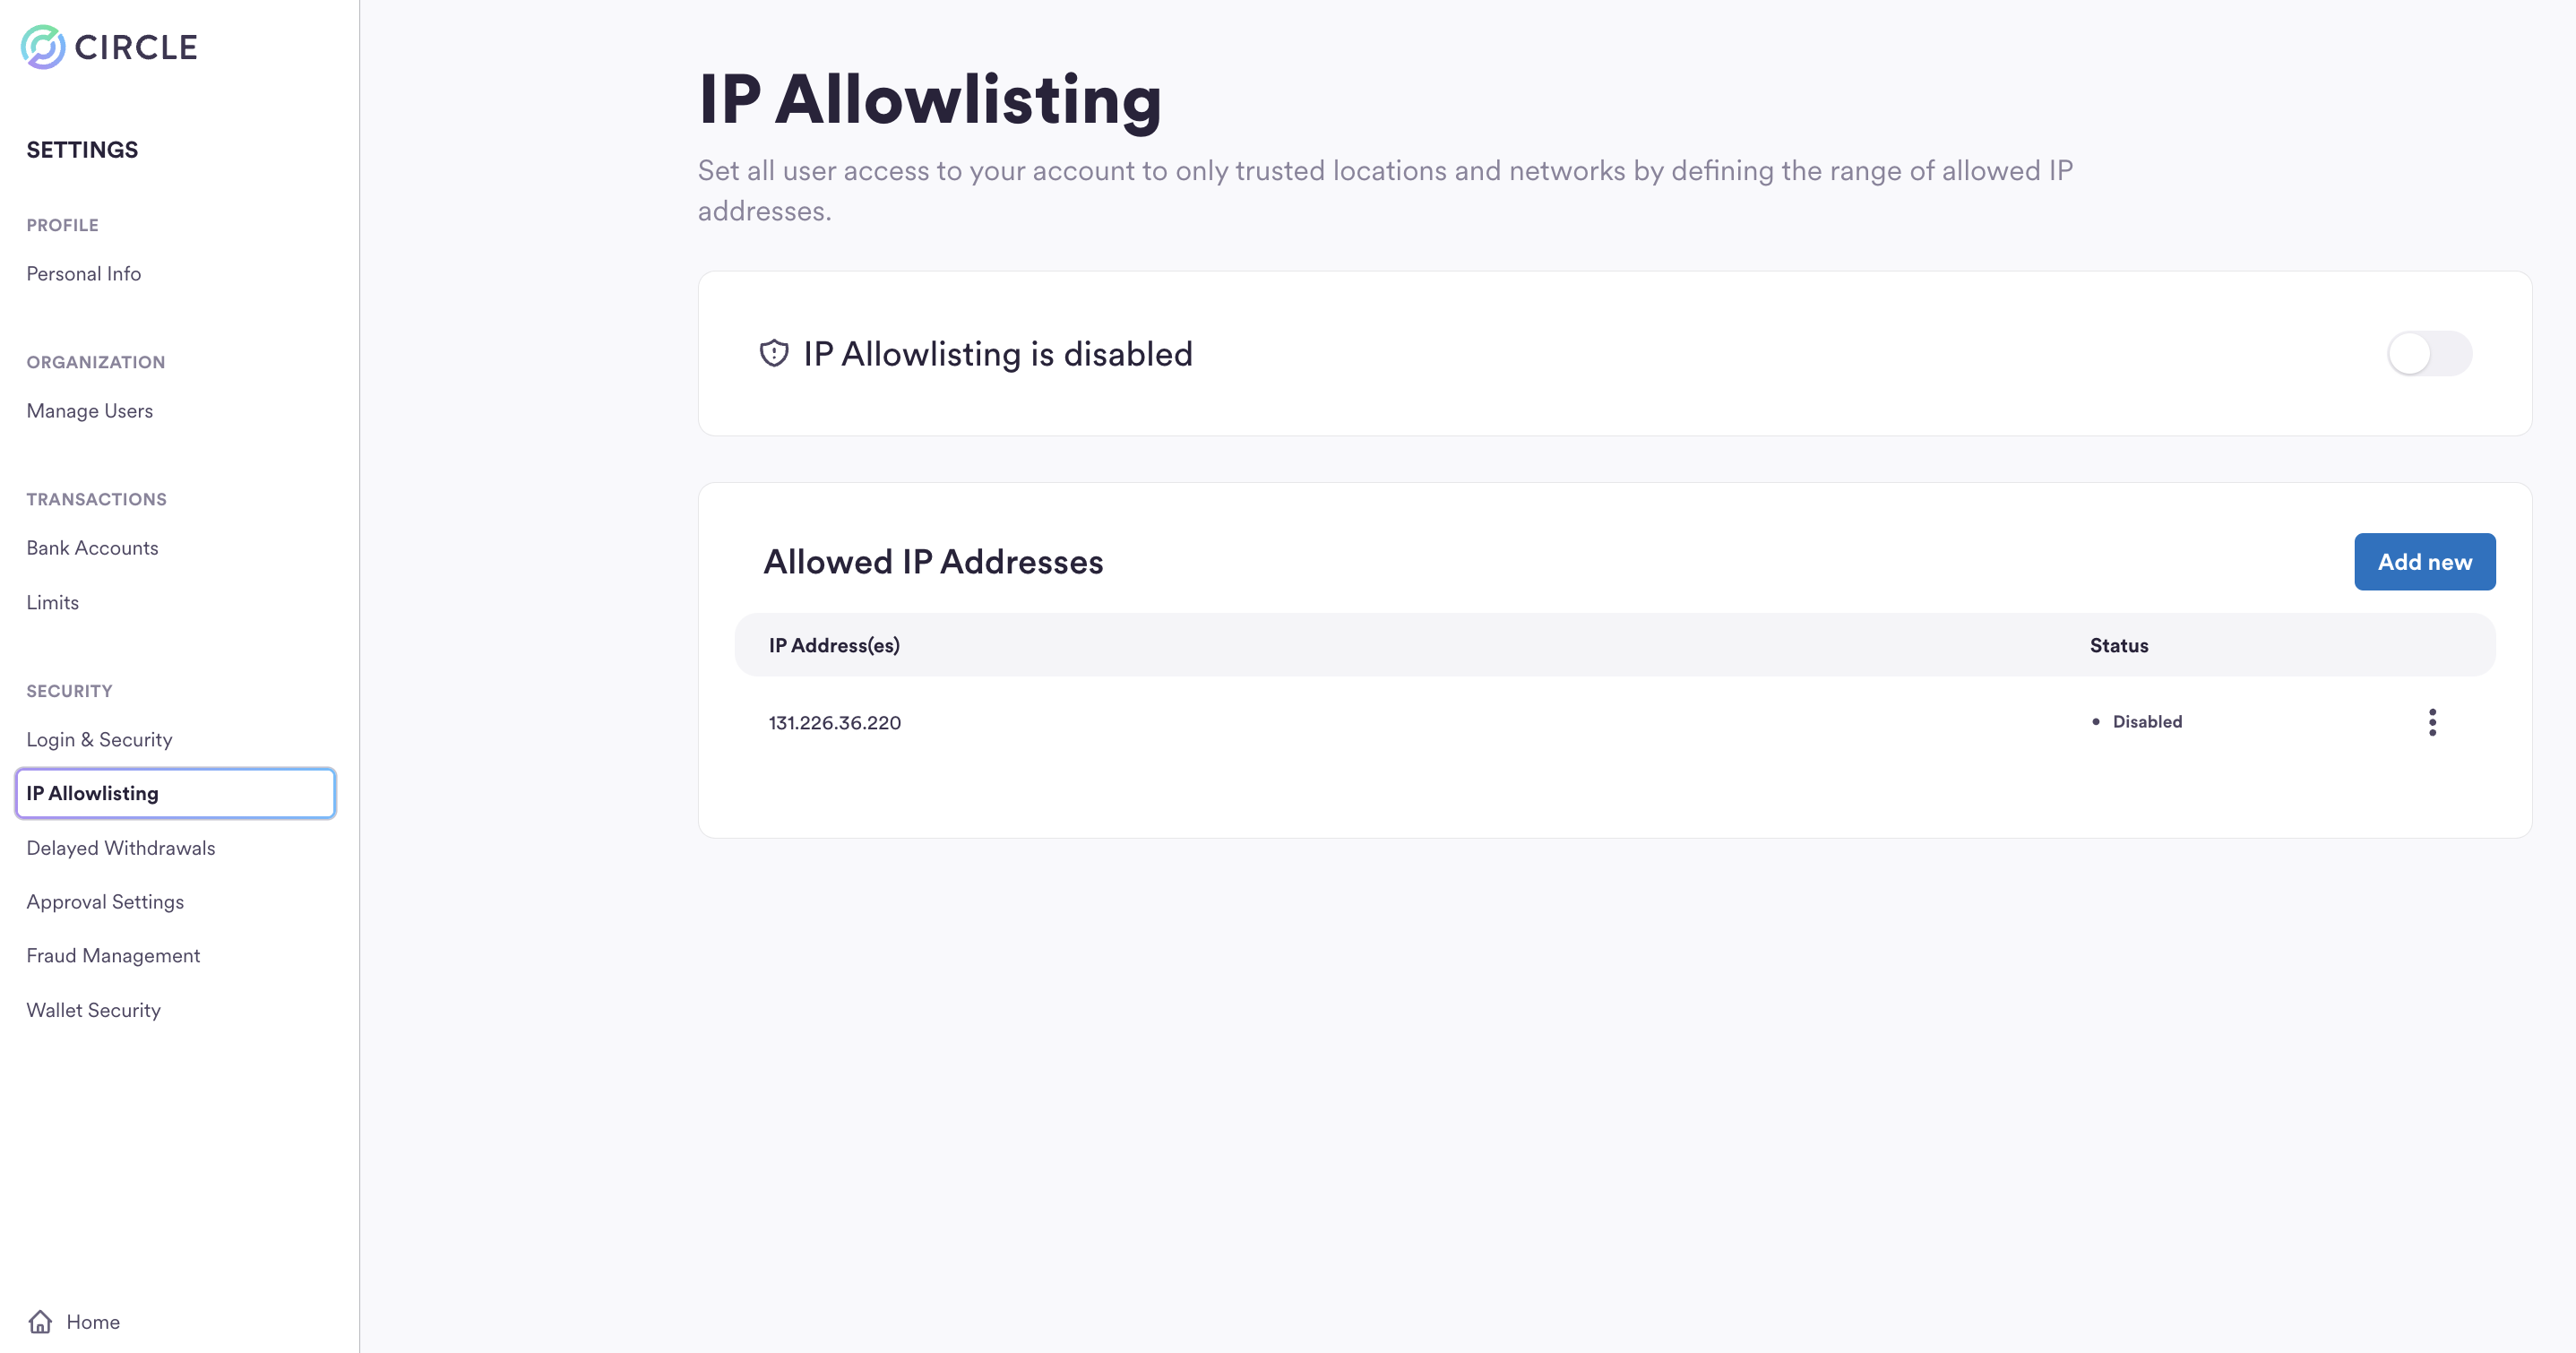Go to Login & Security
The height and width of the screenshot is (1353, 2576).
99,739
